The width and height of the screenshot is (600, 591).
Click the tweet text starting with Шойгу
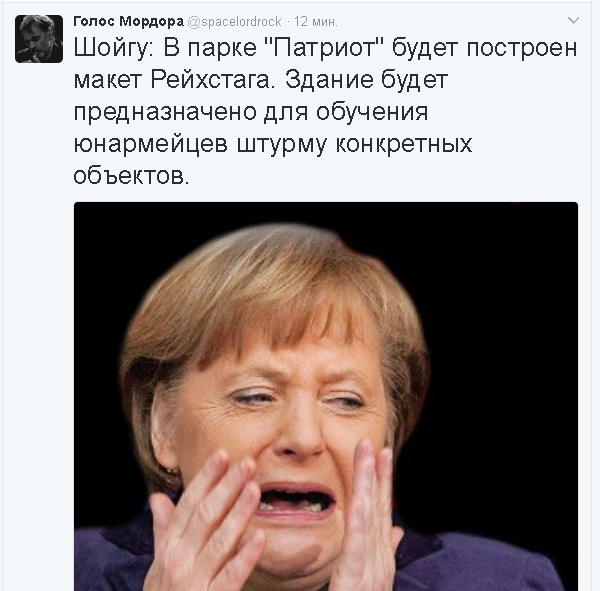[325, 111]
